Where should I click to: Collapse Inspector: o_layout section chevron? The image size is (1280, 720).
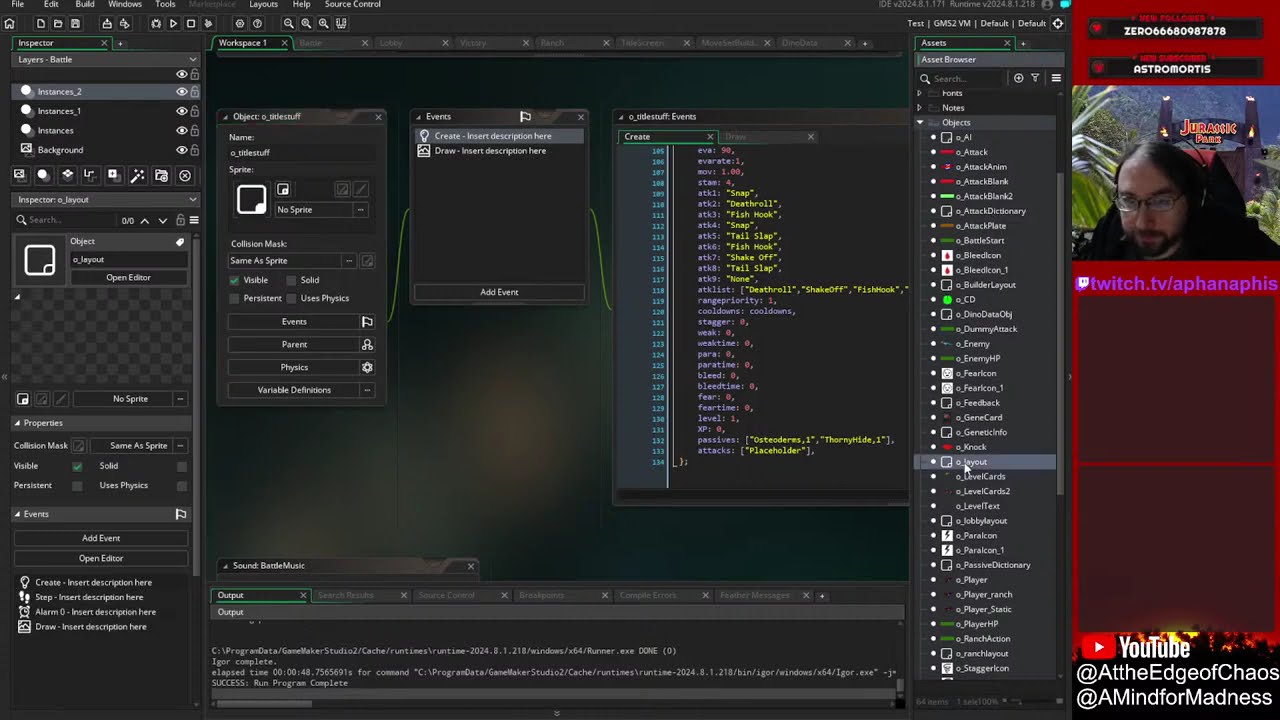tap(193, 199)
